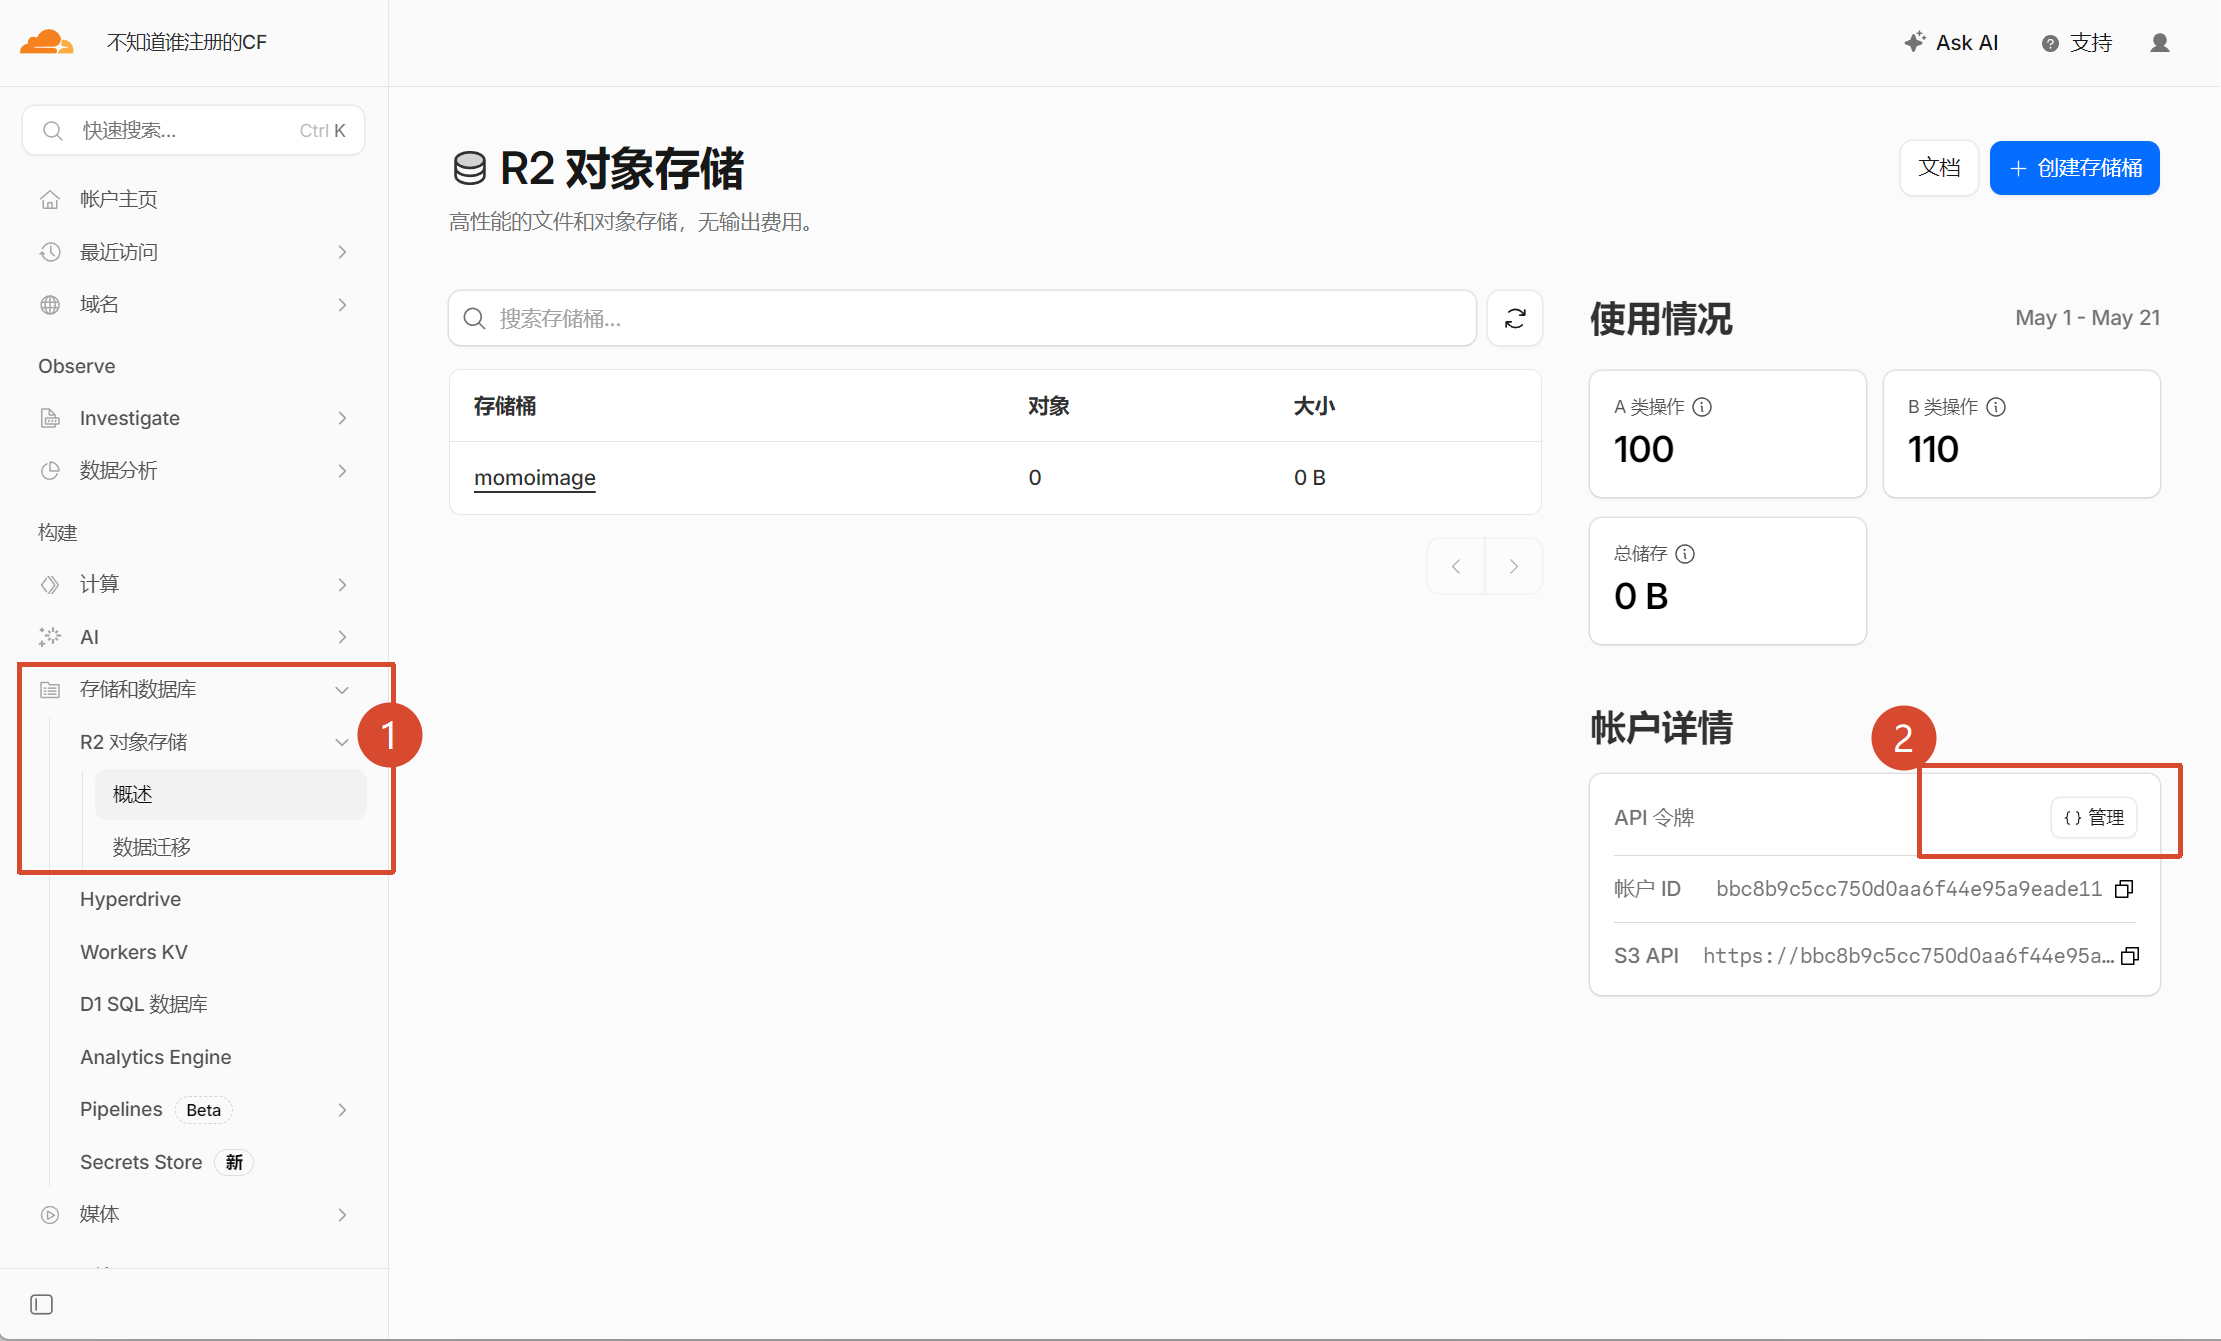Open Pipelines Beta in the sidebar
The width and height of the screenshot is (2221, 1341).
coord(156,1110)
